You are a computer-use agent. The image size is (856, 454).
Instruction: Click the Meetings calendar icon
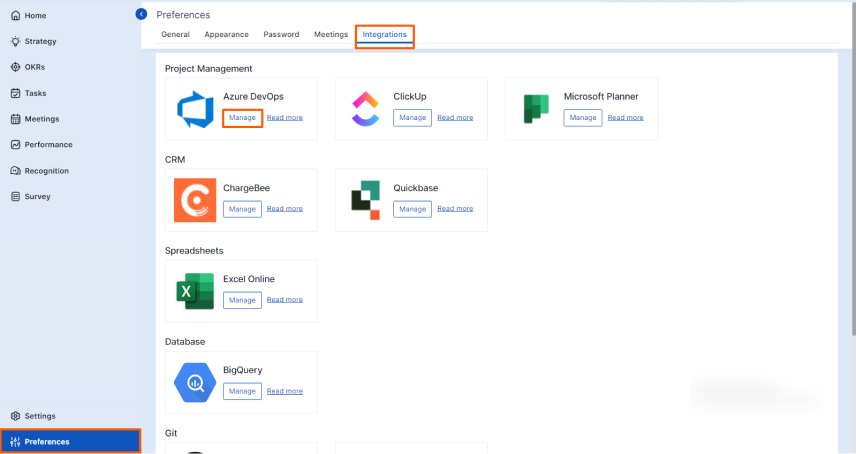point(15,119)
